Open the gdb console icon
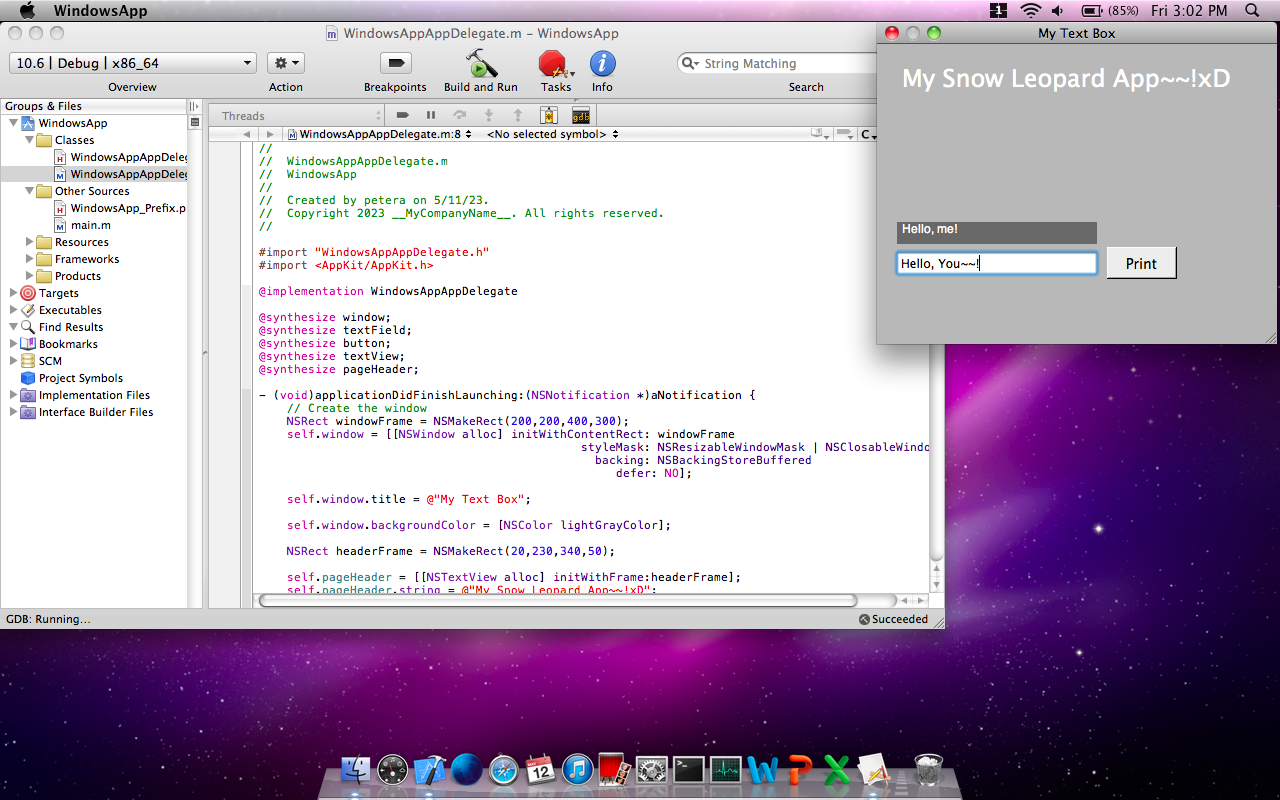The width and height of the screenshot is (1280, 800). 580,115
